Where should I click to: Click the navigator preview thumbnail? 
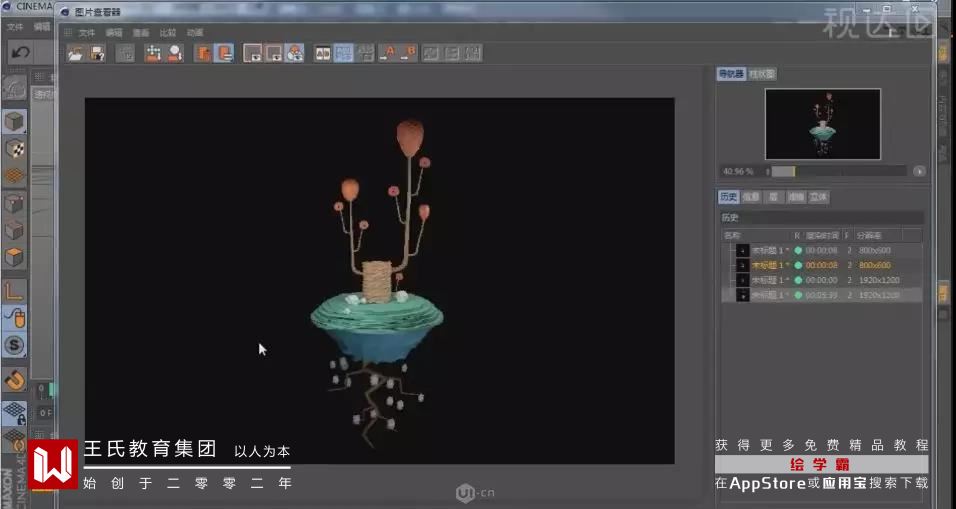pyautogui.click(x=822, y=124)
